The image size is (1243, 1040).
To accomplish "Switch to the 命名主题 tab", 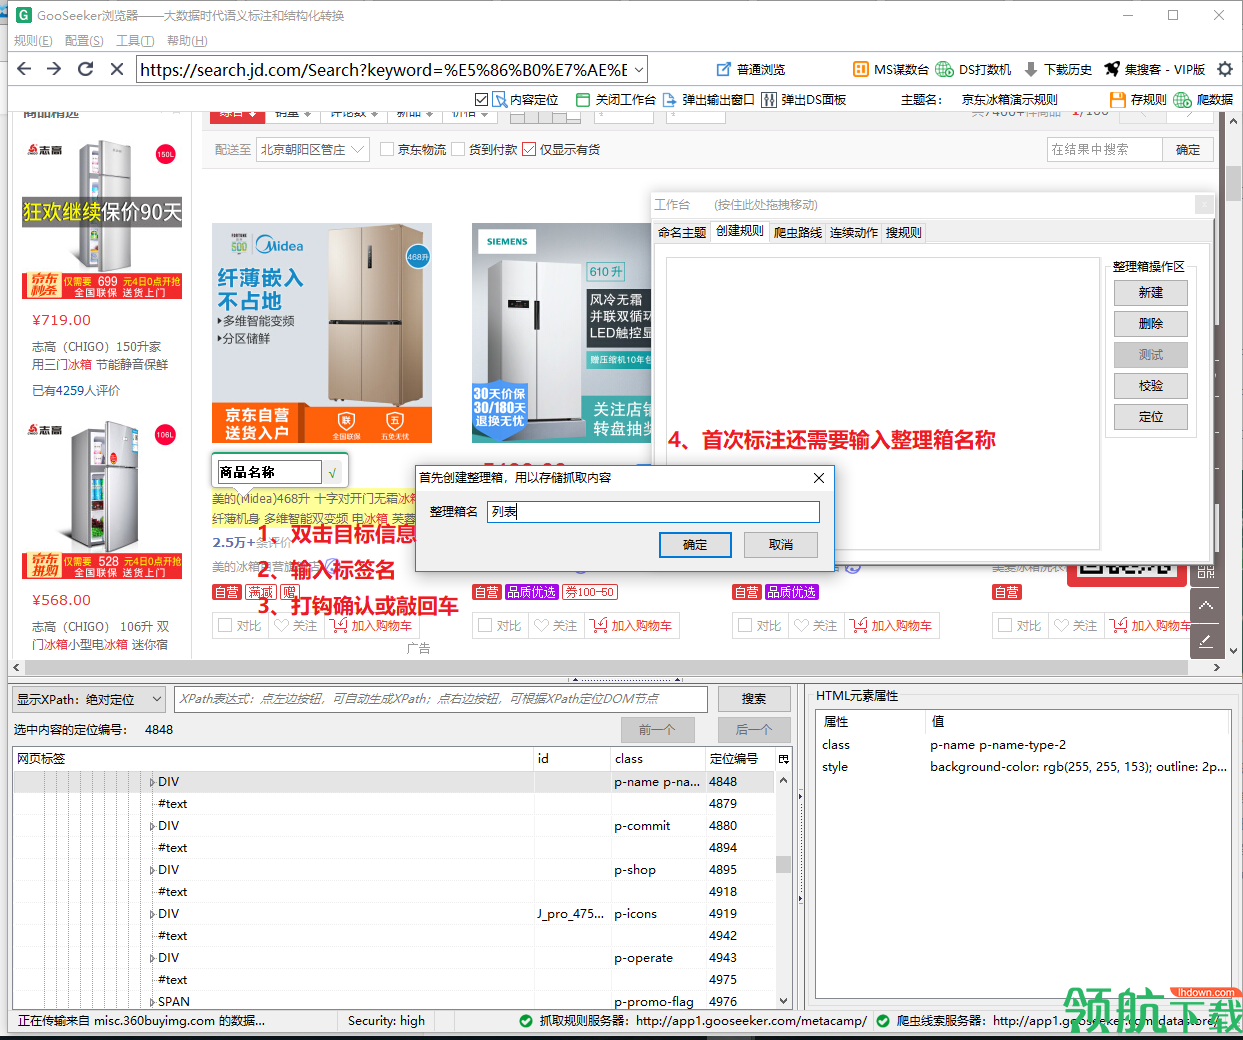I will tap(682, 232).
